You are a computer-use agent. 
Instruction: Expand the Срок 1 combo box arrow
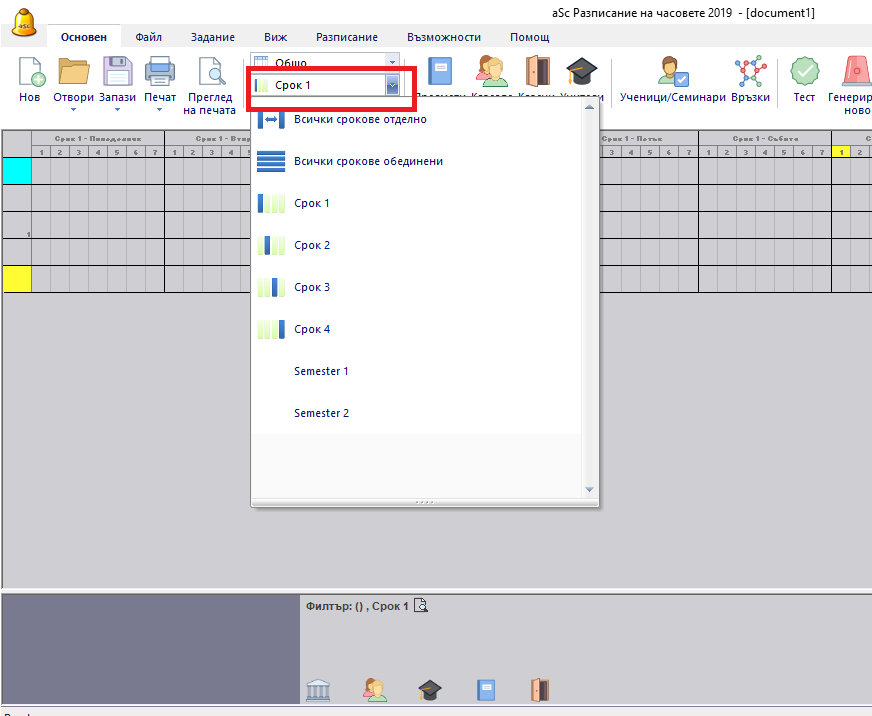click(x=392, y=86)
